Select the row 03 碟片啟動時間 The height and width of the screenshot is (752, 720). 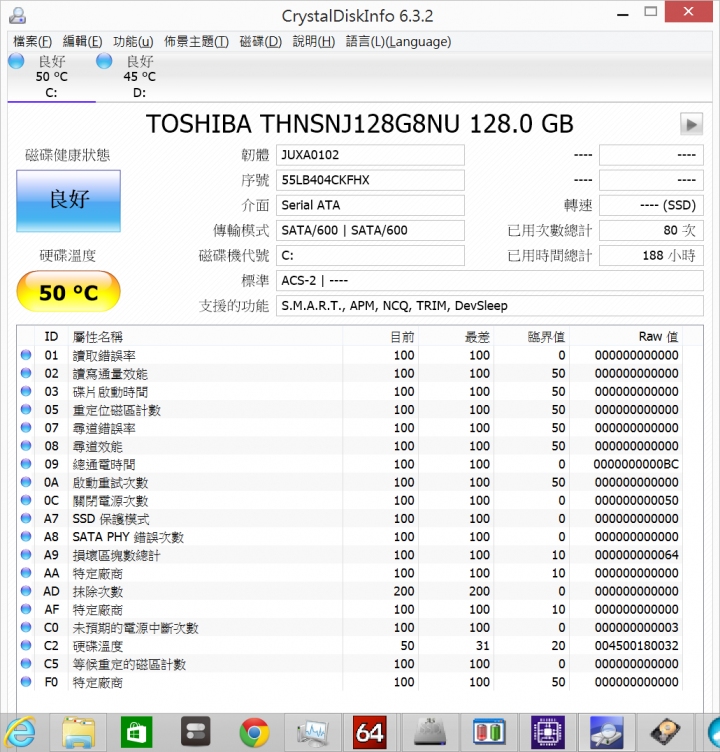[350, 391]
